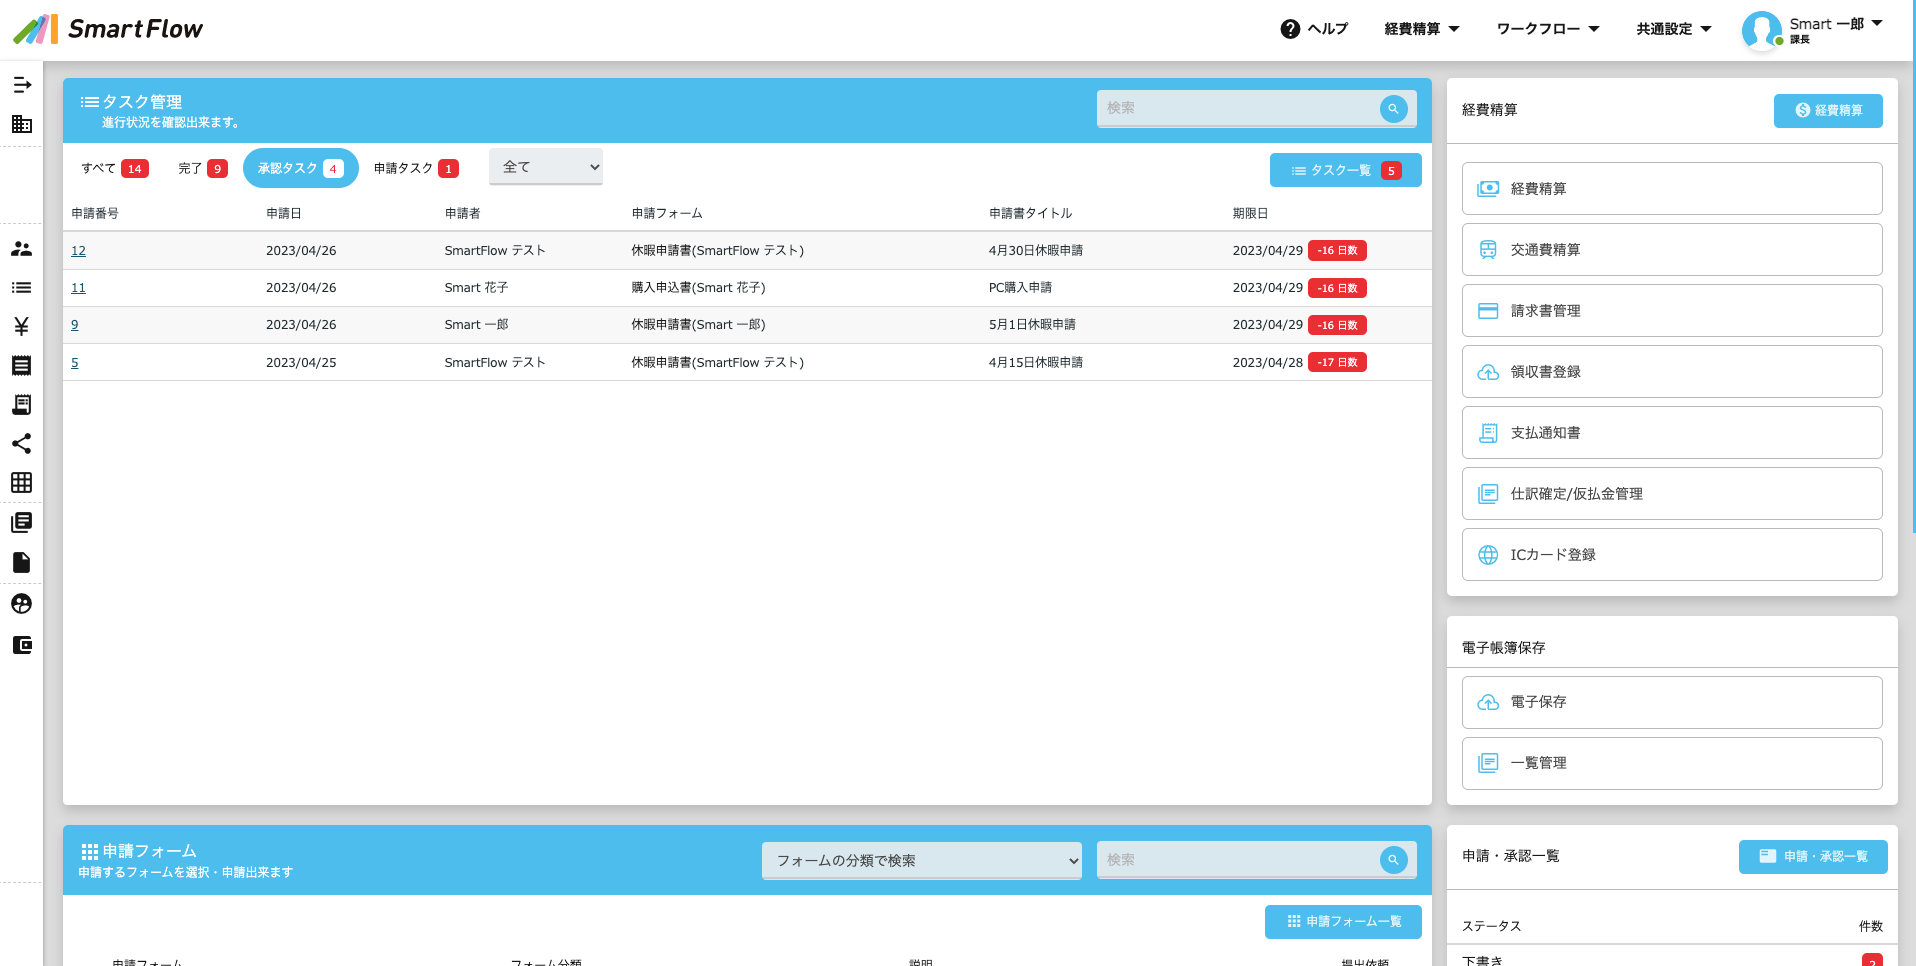The image size is (1916, 966).
Task: Click the タスク一覧 button
Action: coord(1344,170)
